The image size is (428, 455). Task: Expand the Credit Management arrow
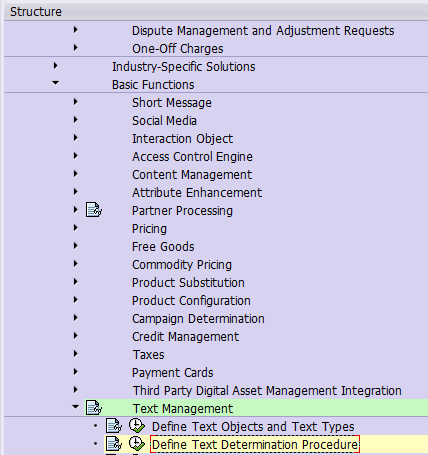point(76,336)
